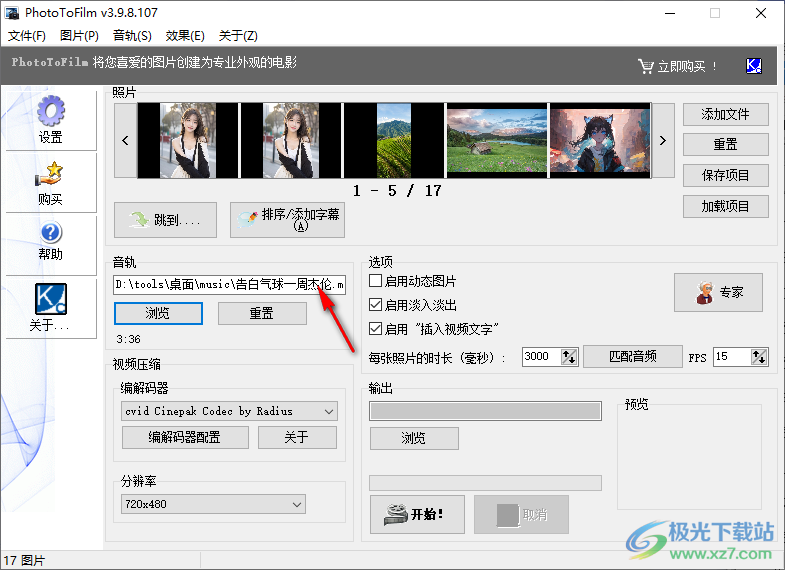This screenshot has width=785, height=570.
Task: Click the output file path field
Action: pos(485,411)
